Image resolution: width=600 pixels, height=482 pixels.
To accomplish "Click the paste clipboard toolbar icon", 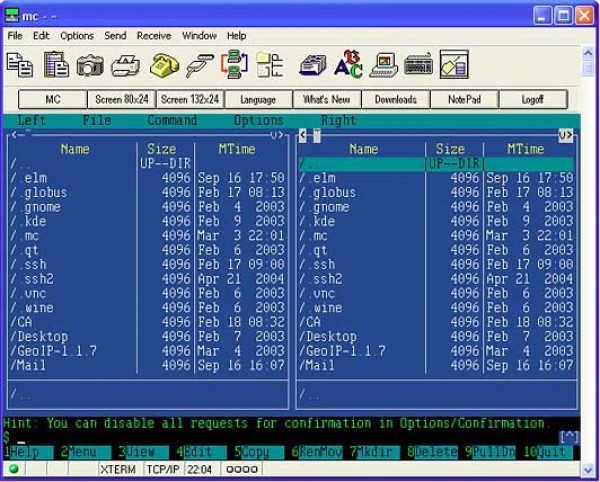I will pyautogui.click(x=55, y=65).
